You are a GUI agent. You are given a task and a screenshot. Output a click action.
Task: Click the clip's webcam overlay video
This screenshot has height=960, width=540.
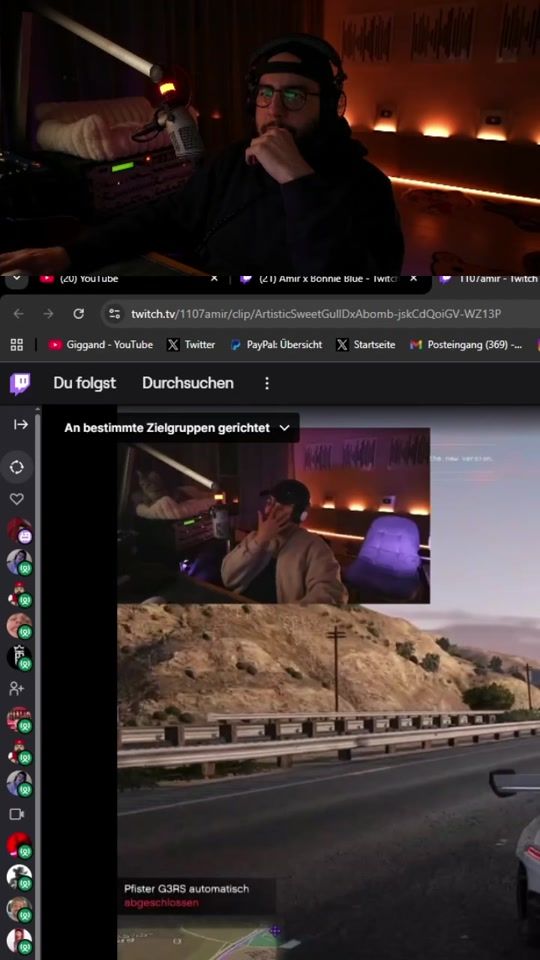pyautogui.click(x=274, y=516)
